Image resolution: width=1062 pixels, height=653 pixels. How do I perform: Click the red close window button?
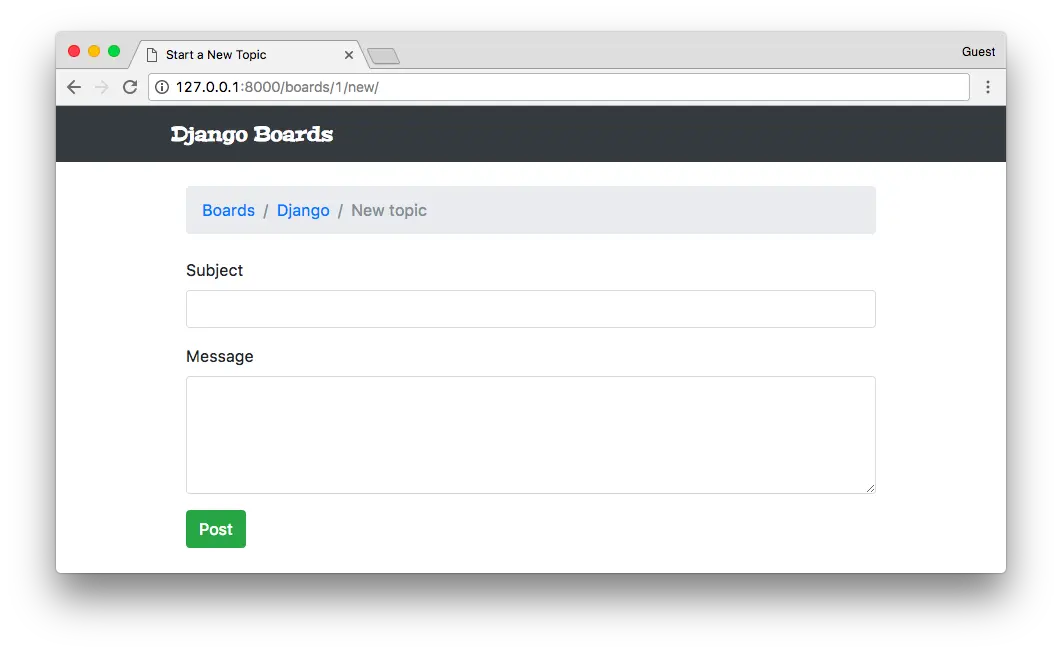75,51
